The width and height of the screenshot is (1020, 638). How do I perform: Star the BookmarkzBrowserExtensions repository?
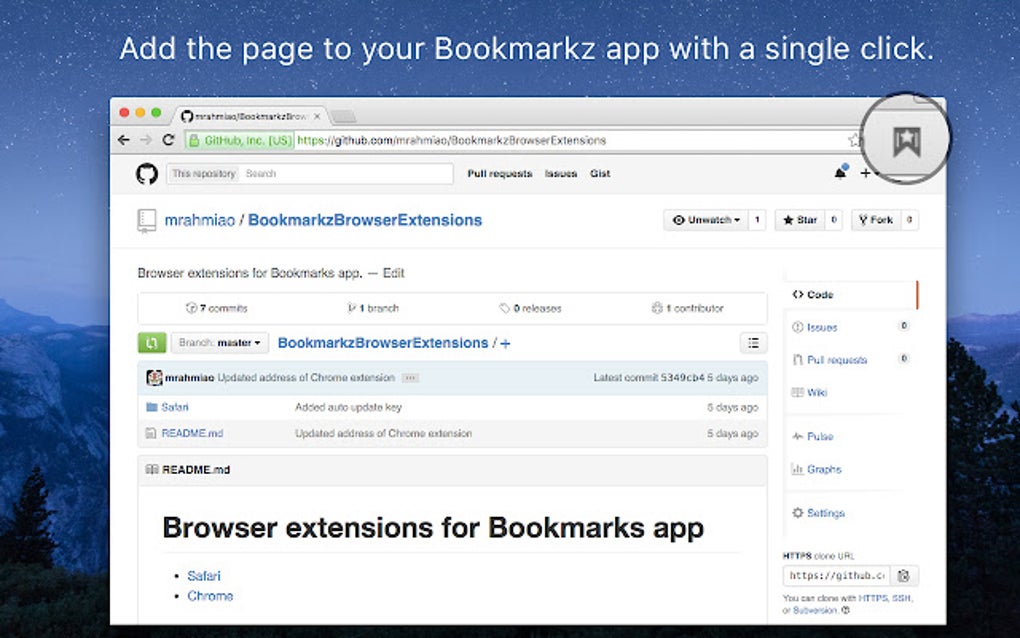click(x=806, y=219)
